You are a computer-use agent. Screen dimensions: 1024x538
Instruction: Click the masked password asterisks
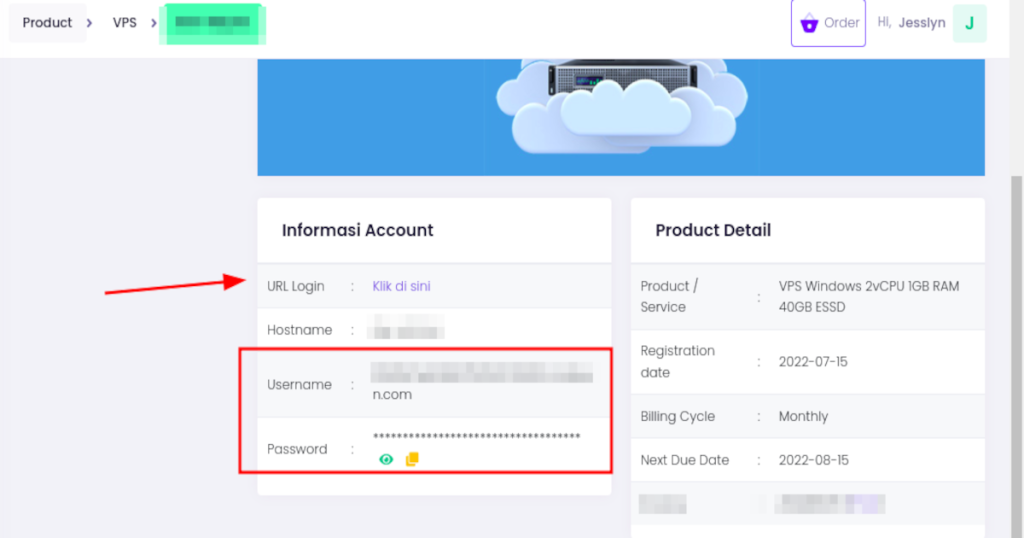pos(476,436)
